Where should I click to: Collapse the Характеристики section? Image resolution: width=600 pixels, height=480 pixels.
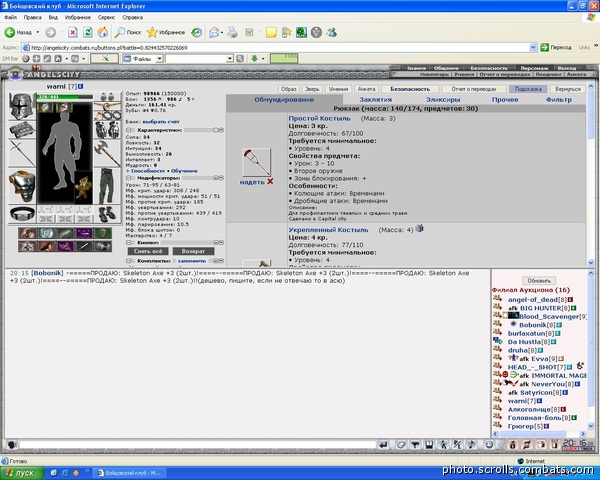coord(129,130)
